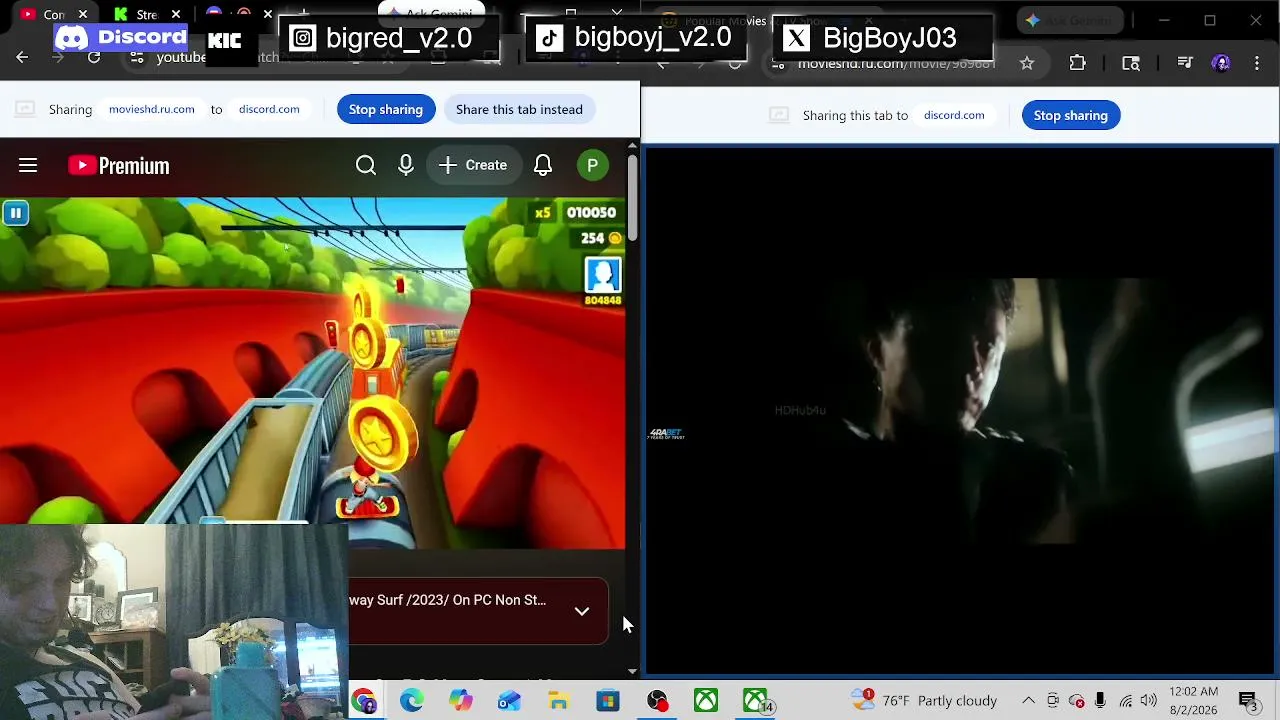Open Xbox icon with 14 badge
The width and height of the screenshot is (1280, 720).
[756, 701]
